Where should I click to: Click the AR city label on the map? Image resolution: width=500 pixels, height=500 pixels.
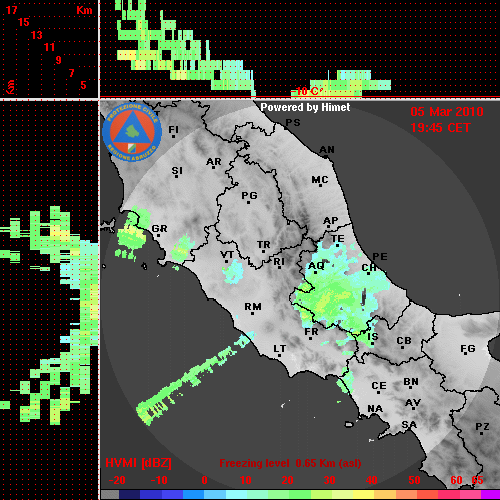coord(214,162)
